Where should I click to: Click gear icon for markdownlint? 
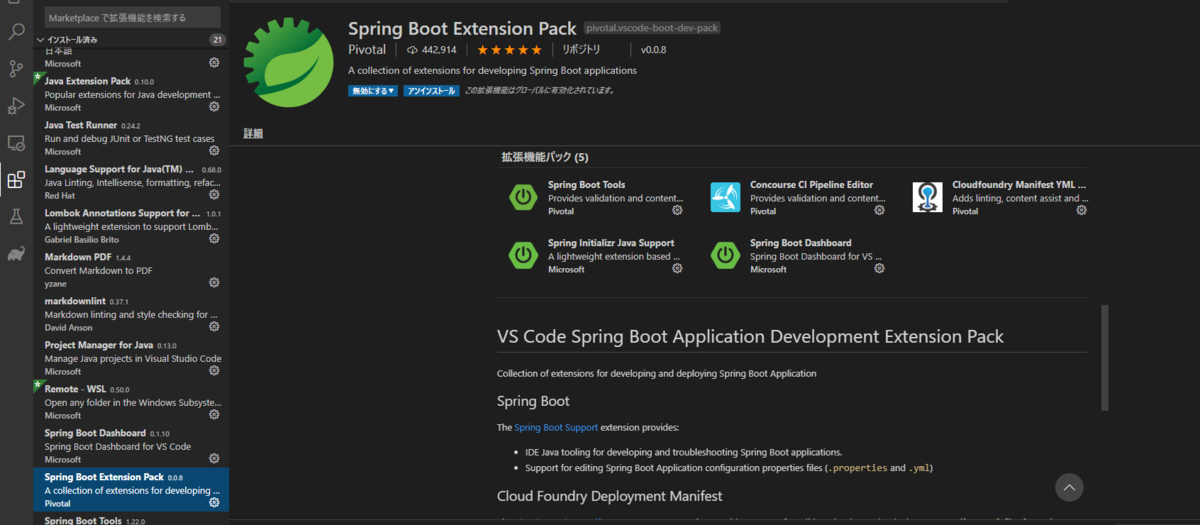tap(214, 327)
